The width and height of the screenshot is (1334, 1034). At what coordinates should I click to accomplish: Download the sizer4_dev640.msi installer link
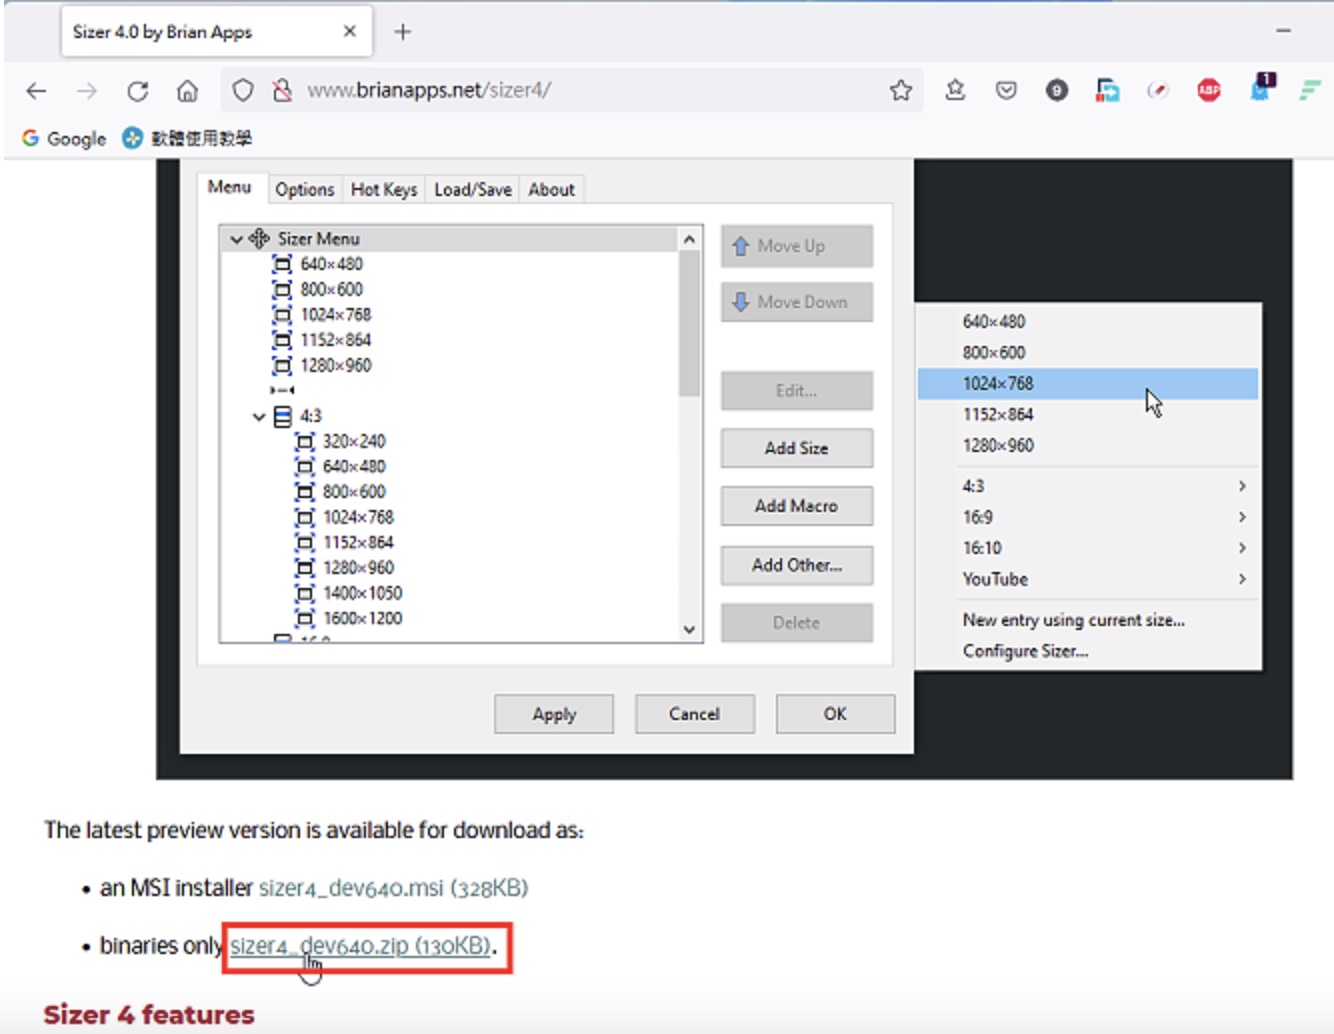point(393,888)
